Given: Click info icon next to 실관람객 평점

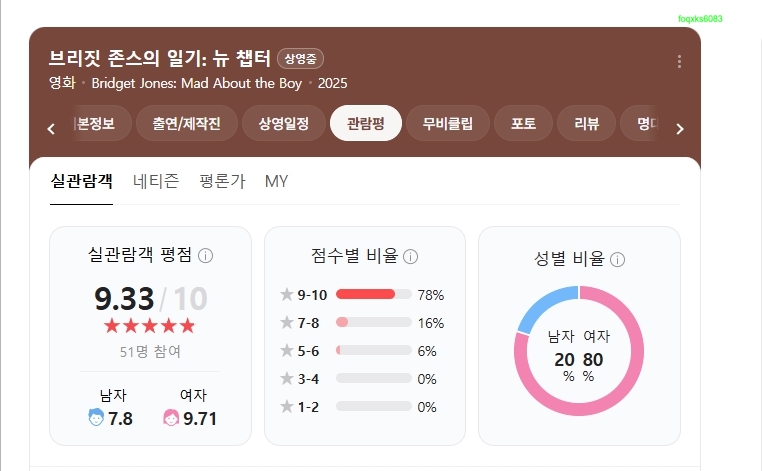Looking at the screenshot, I should 206,256.
